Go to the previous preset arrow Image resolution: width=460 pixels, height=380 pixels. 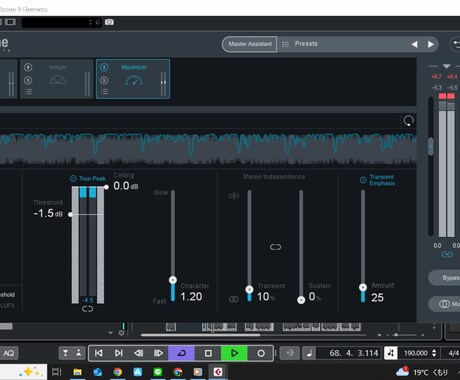click(414, 44)
